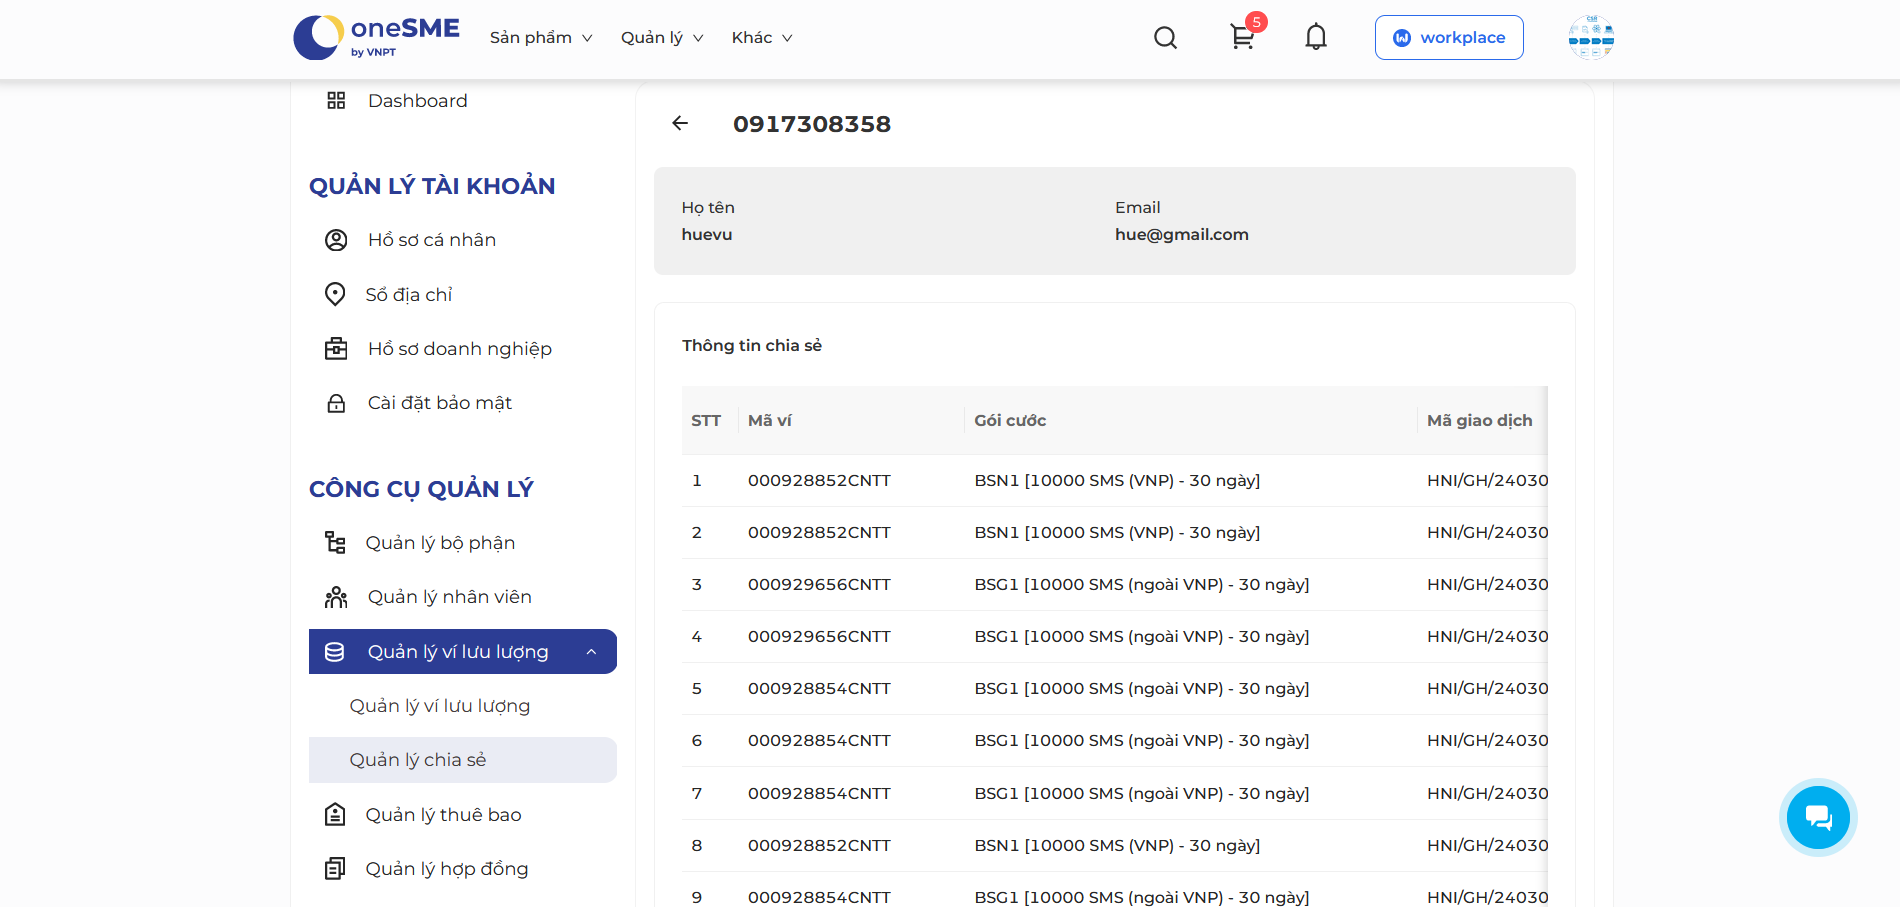1900x907 pixels.
Task: Collapse the Quản lý ví lưu lượng chevron
Action: [x=591, y=652]
